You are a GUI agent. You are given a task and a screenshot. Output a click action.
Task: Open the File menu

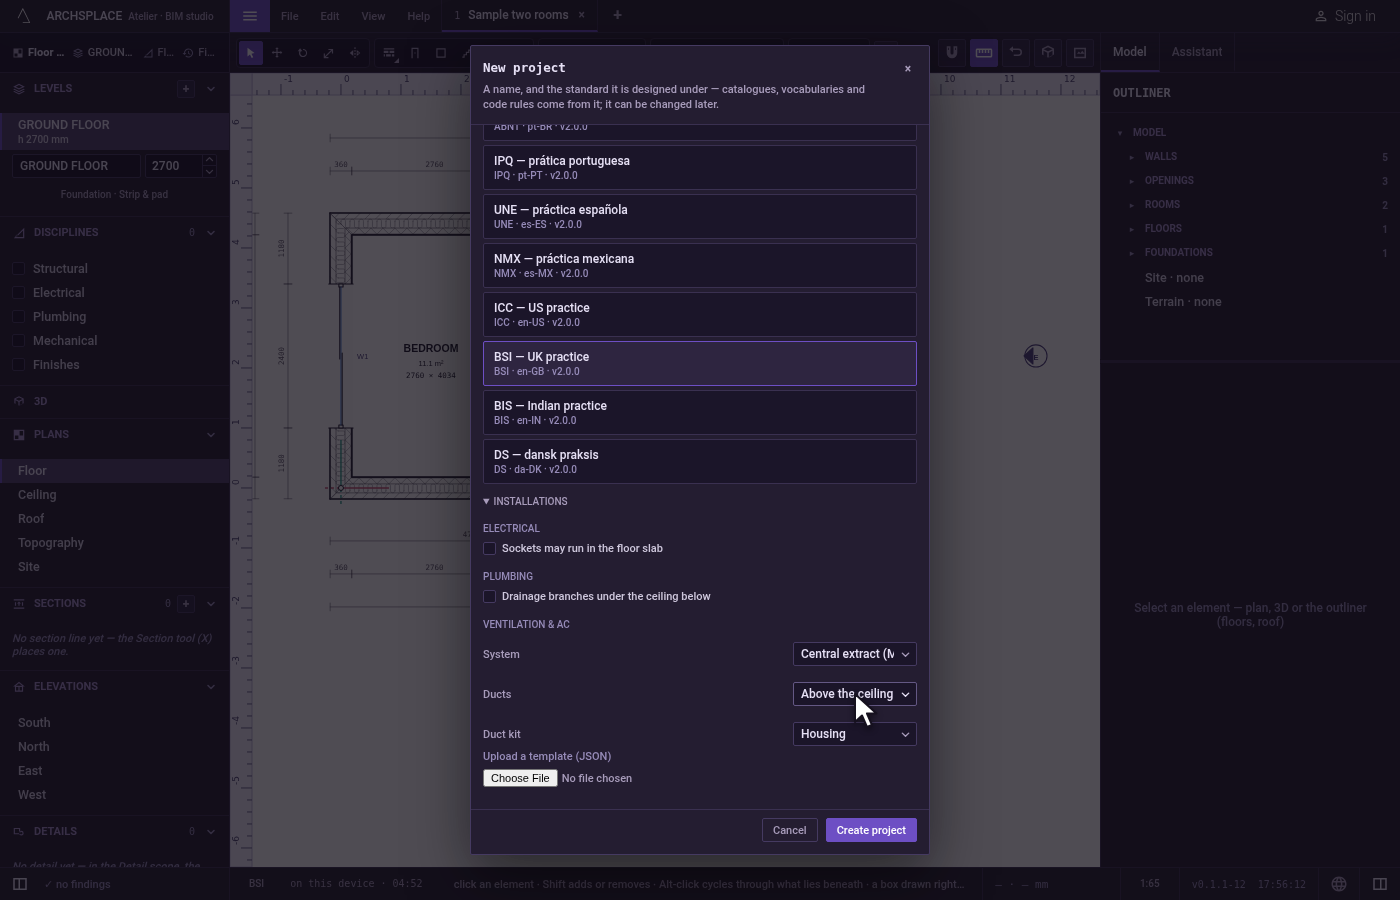289,16
